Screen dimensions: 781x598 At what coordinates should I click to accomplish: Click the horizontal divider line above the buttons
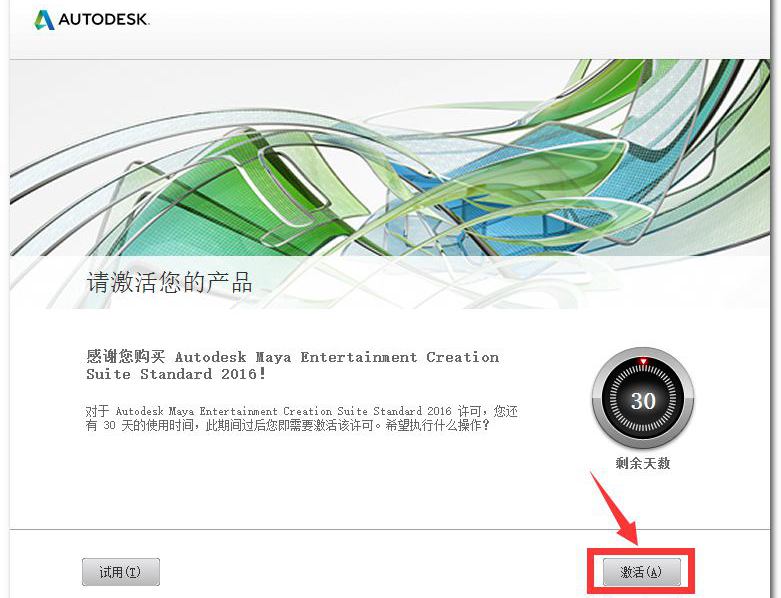click(390, 529)
